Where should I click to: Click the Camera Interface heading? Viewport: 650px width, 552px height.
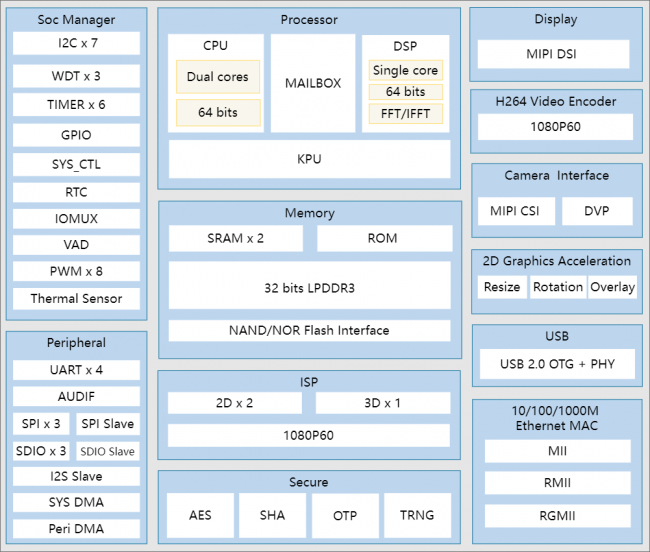(x=557, y=175)
